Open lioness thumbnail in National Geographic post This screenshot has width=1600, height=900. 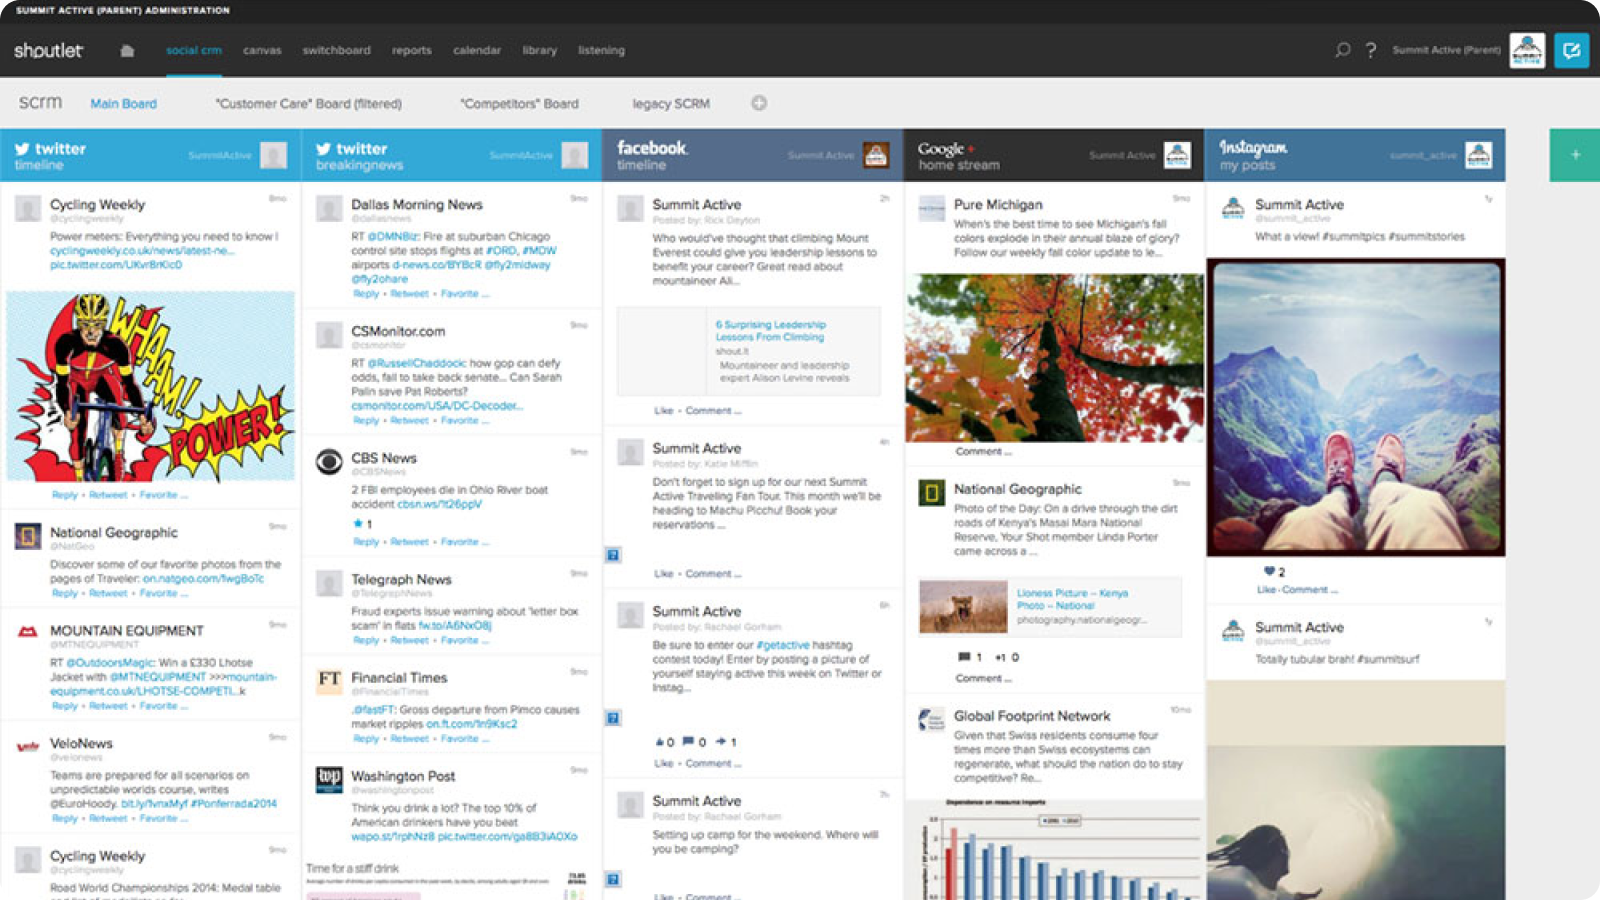click(x=963, y=606)
